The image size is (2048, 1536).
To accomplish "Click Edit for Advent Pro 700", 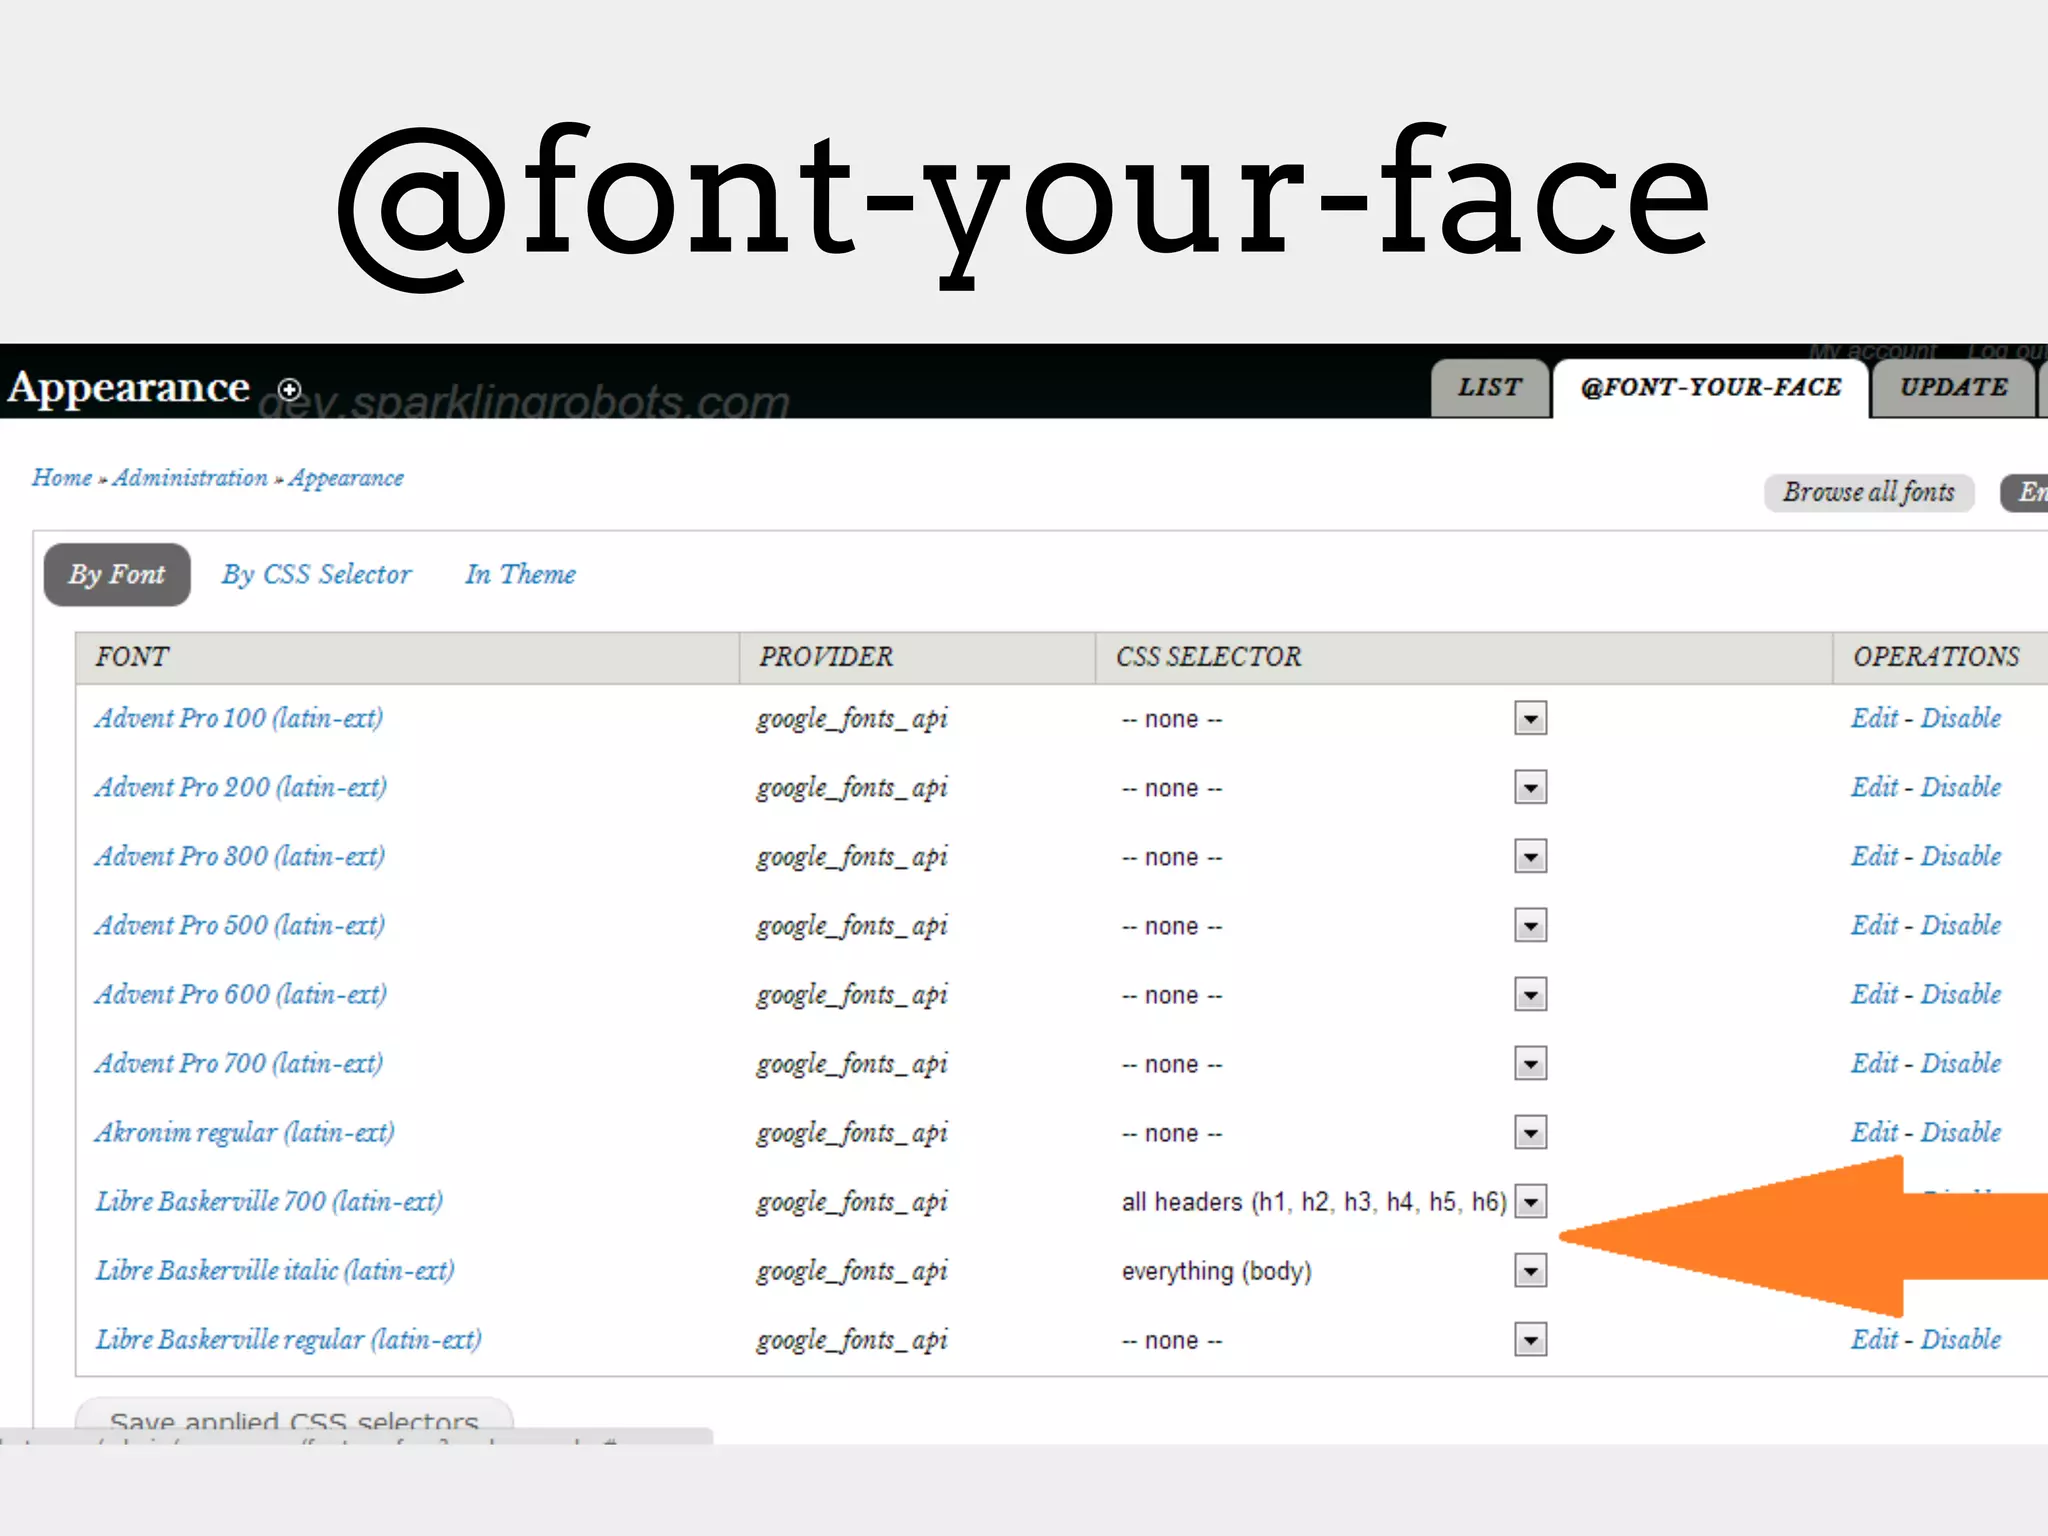I will click(x=1874, y=1063).
